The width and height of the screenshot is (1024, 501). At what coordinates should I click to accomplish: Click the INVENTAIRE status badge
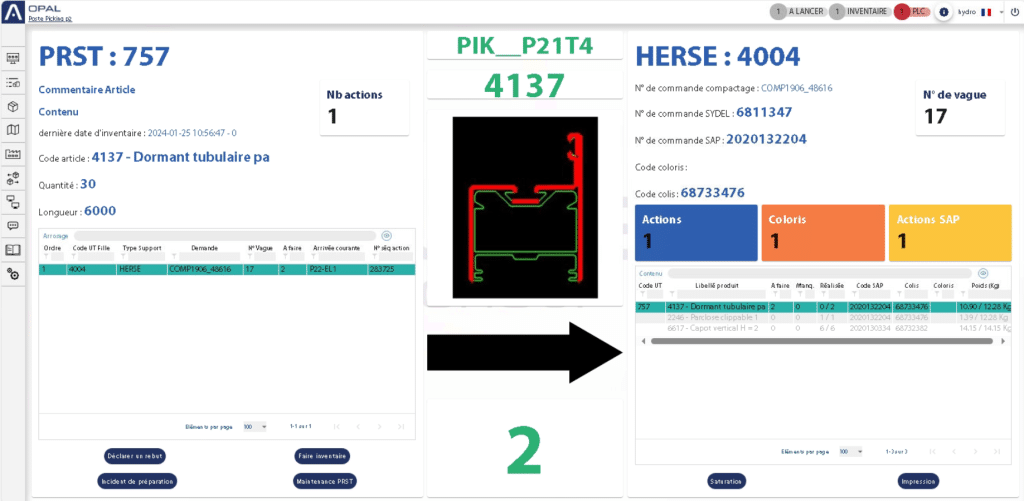[858, 12]
